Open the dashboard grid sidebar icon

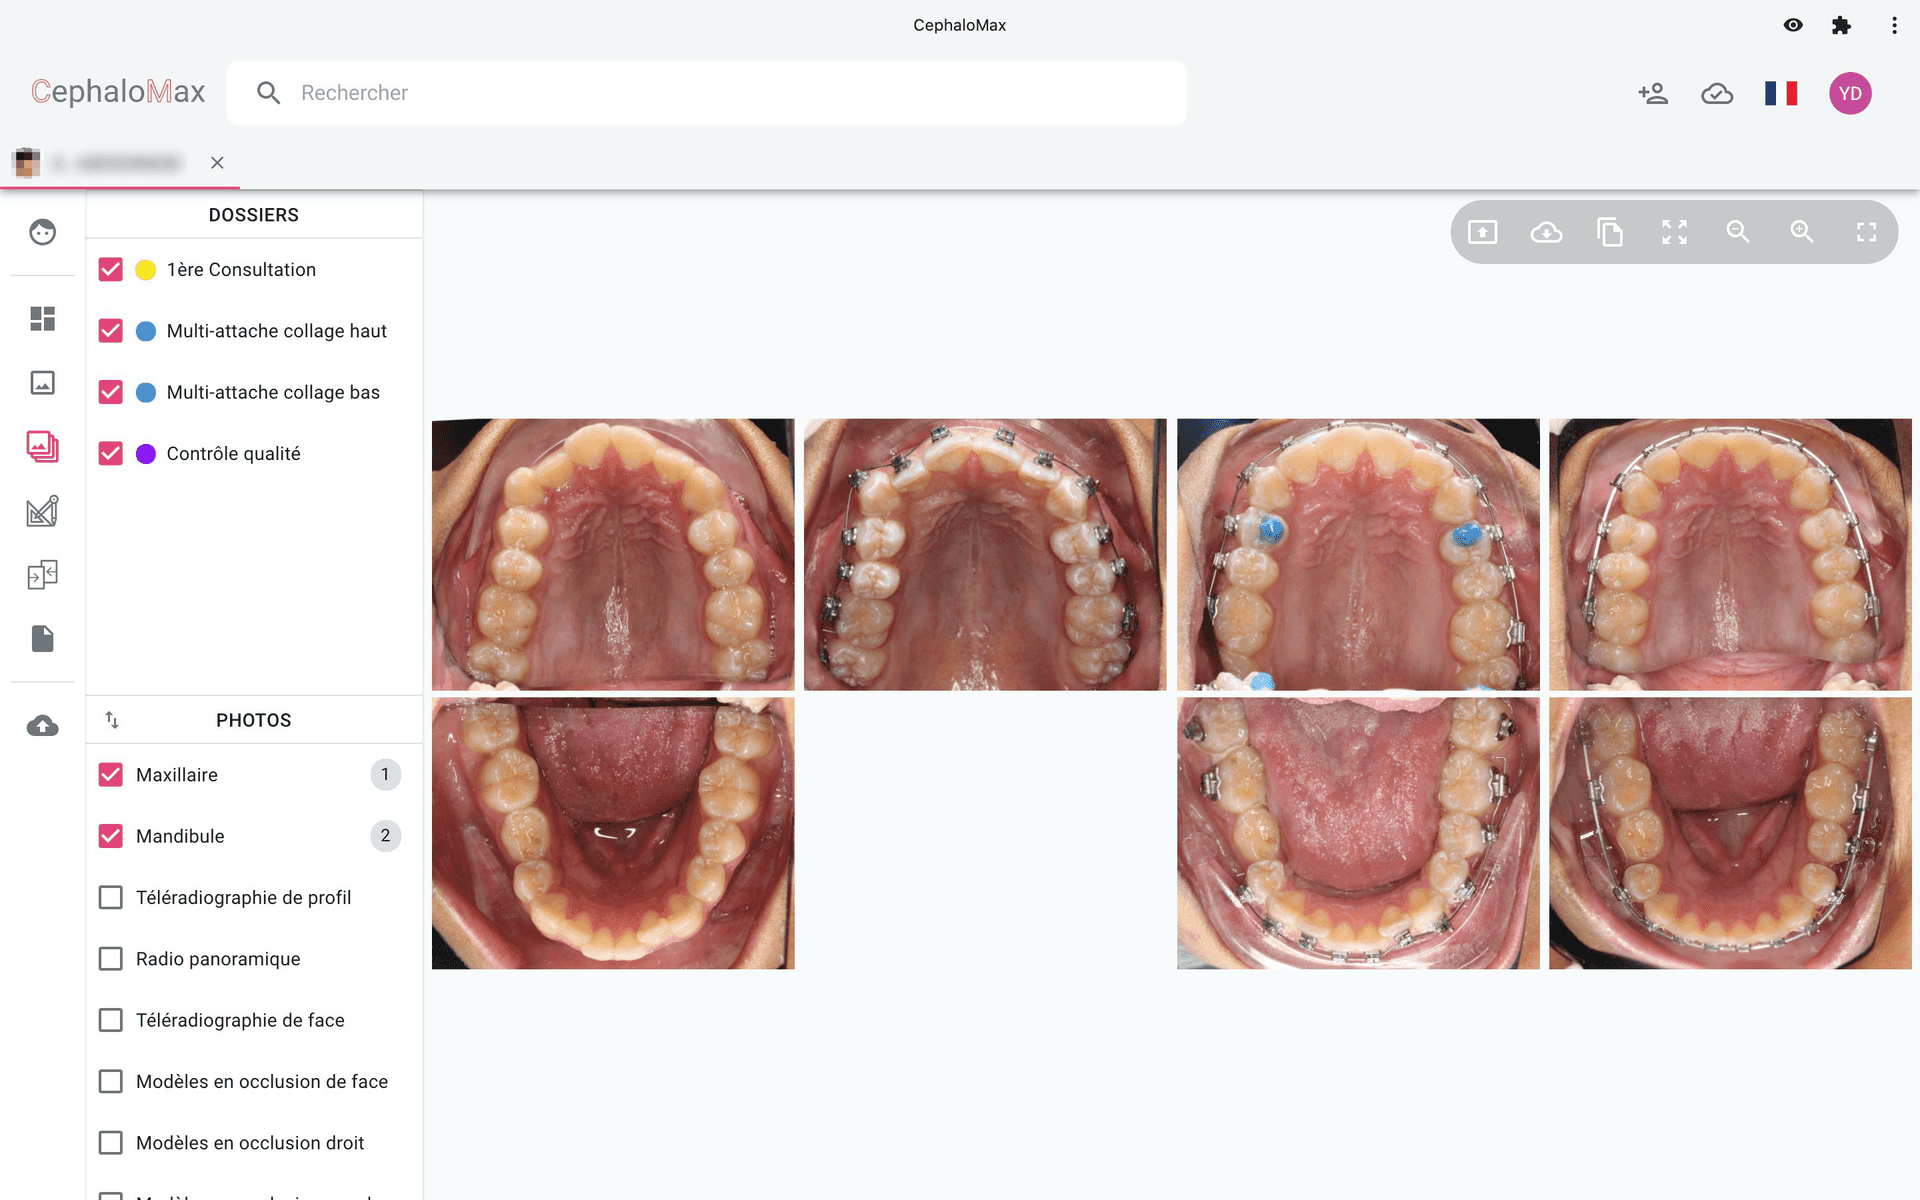click(42, 319)
